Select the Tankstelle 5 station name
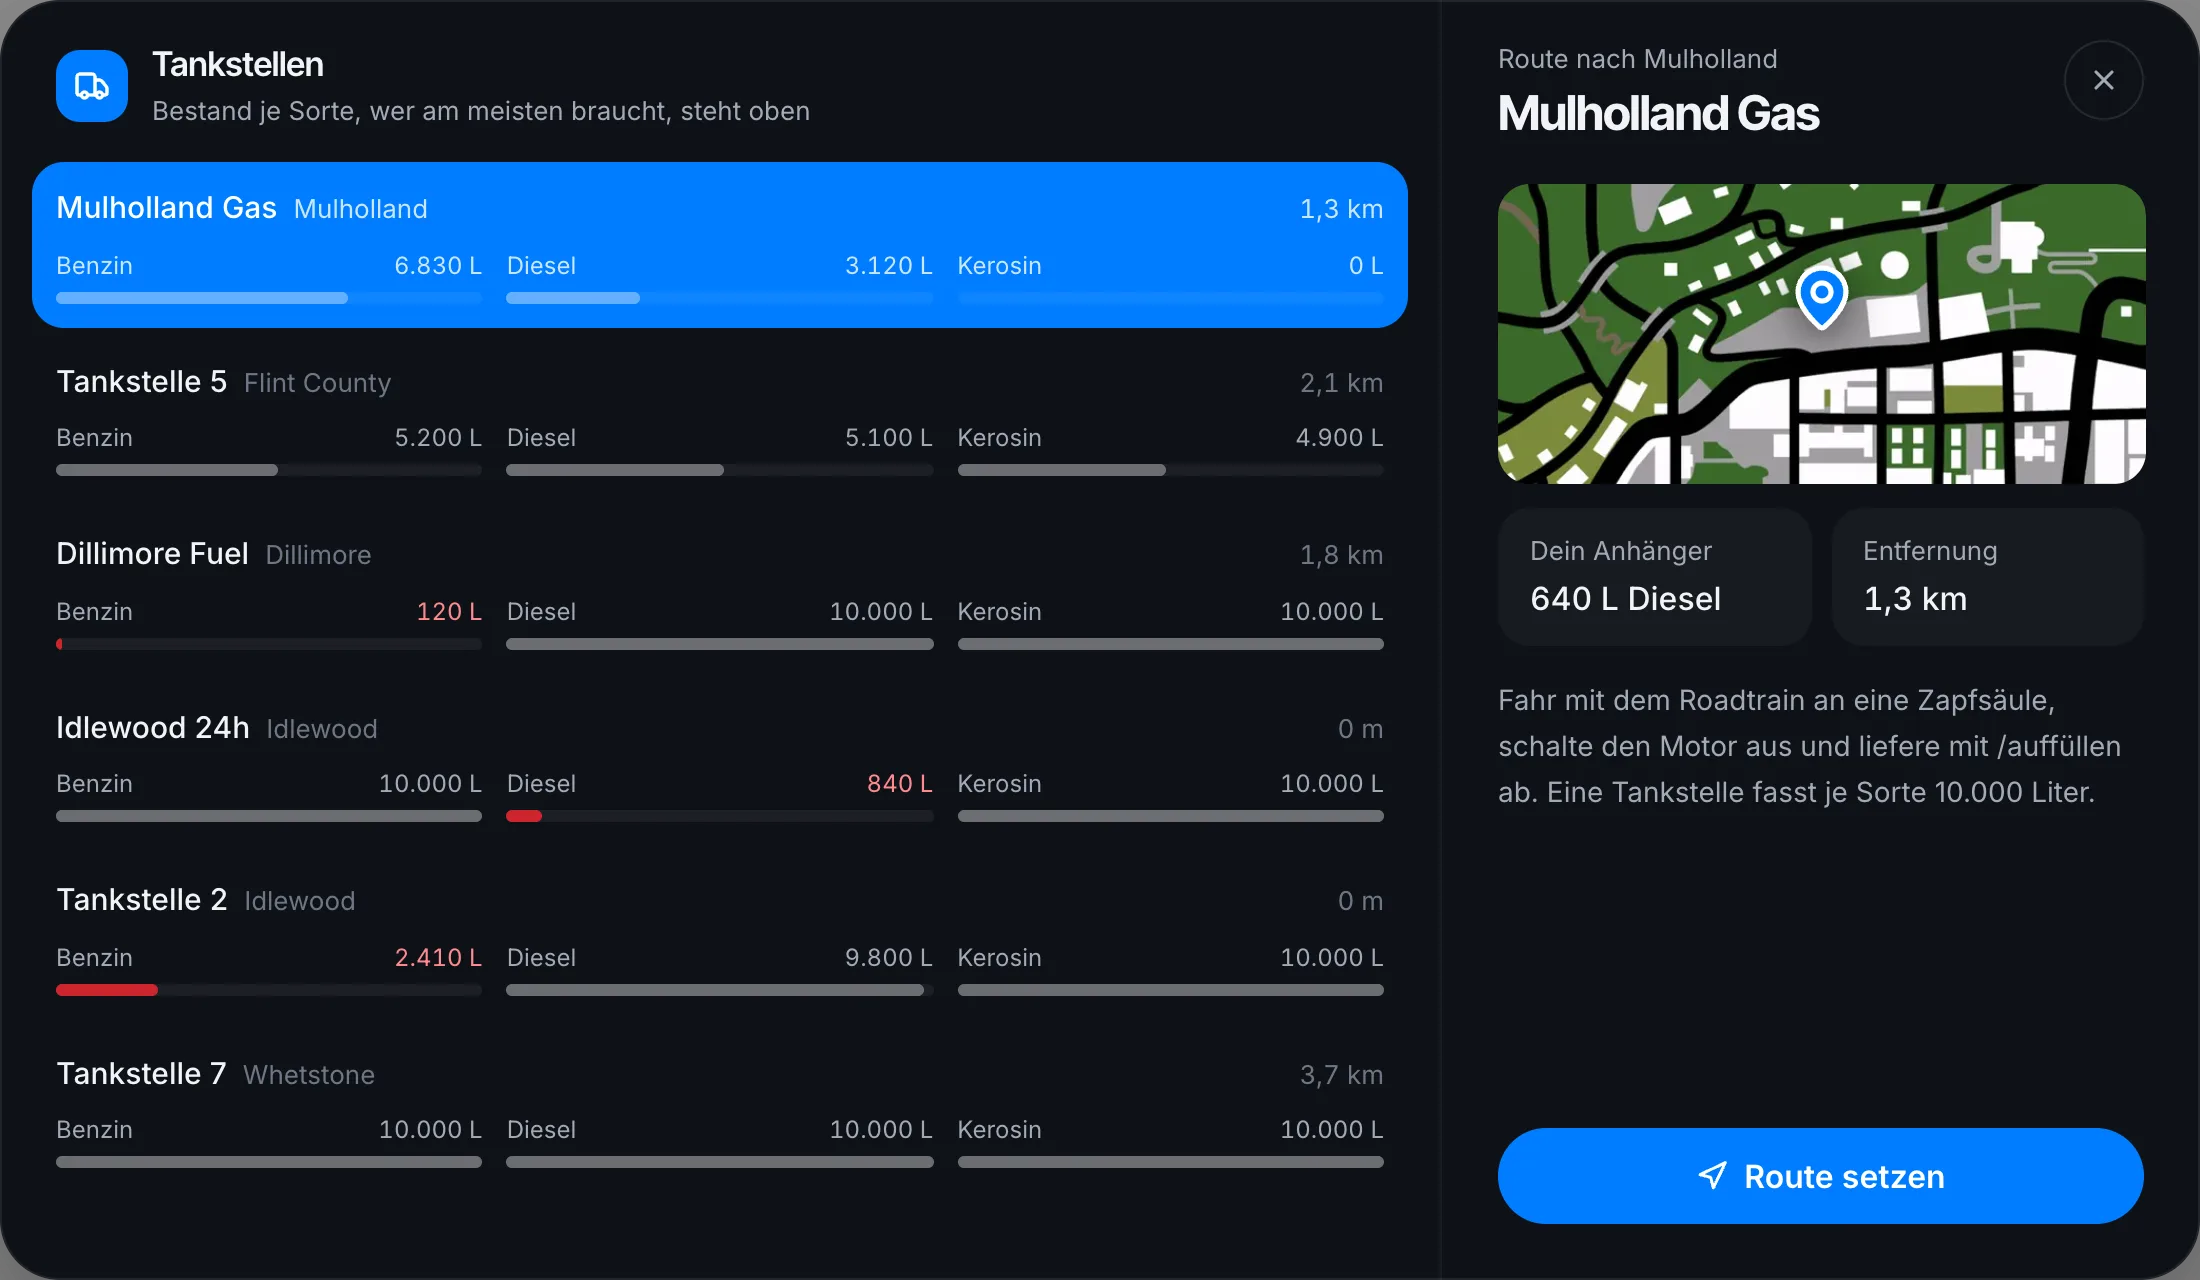The height and width of the screenshot is (1280, 2200). pyautogui.click(x=141, y=382)
